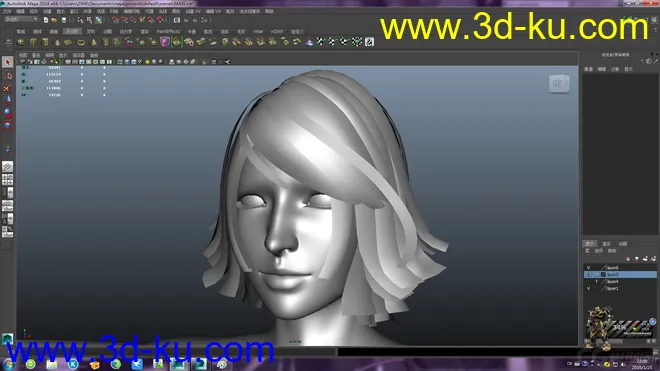Viewport: 660px width, 371px height.
Task: Open a scene via folder icon
Action: pyautogui.click(x=54, y=20)
